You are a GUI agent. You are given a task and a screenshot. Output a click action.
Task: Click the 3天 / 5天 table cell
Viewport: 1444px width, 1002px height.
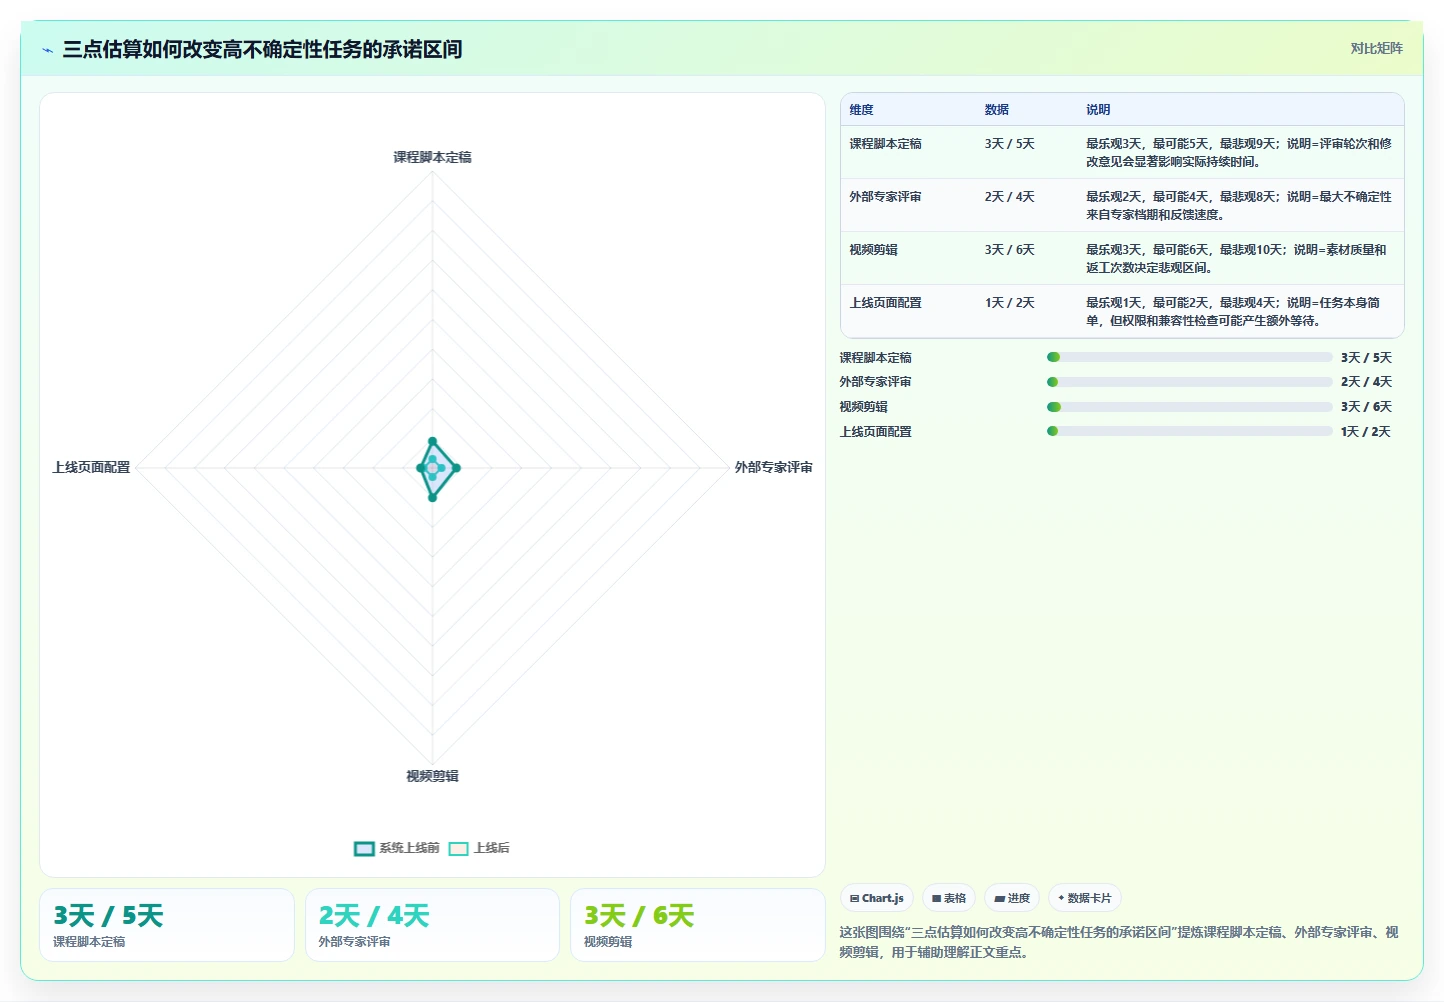[x=1009, y=144]
